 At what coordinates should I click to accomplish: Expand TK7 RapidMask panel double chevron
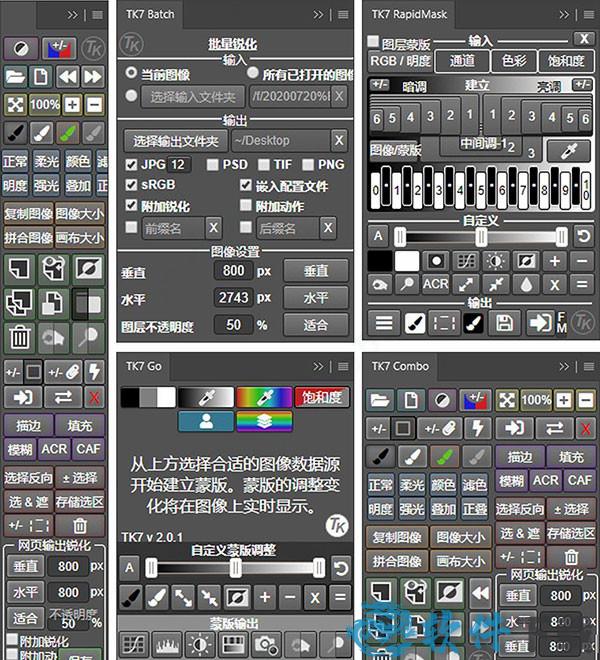tap(564, 15)
